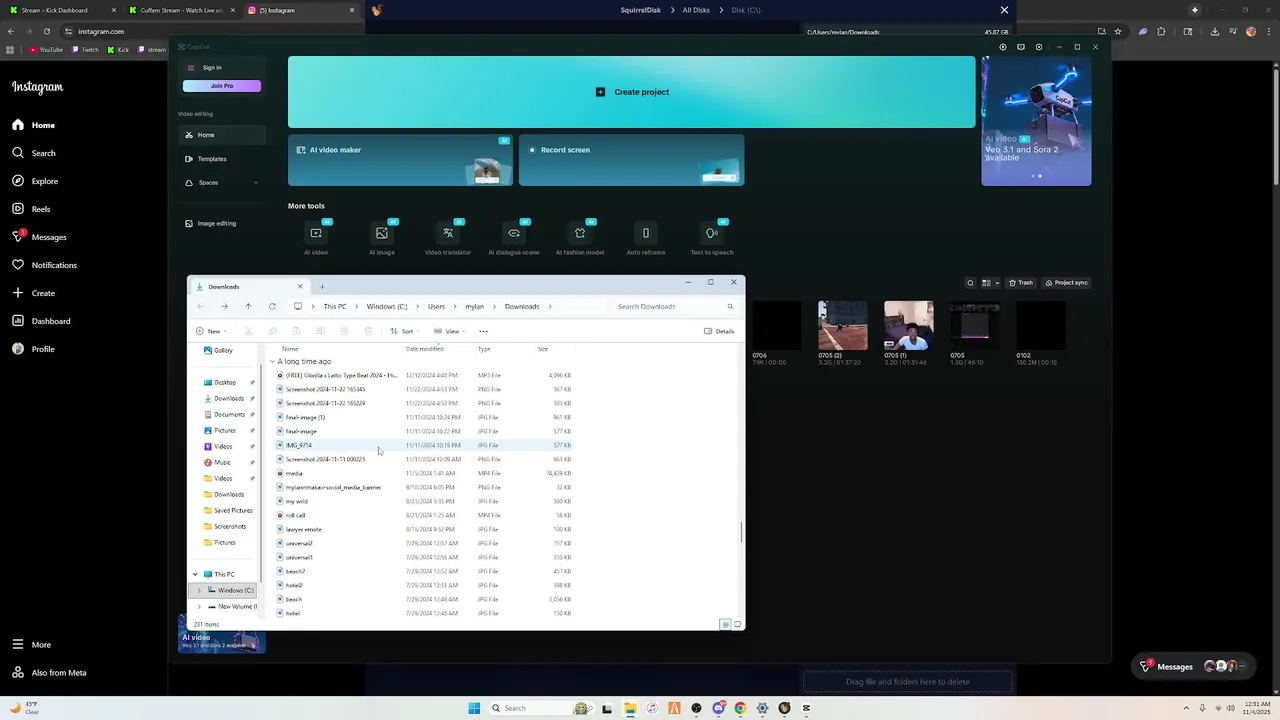The height and width of the screenshot is (720, 1280).
Task: Open Instagram Explore in the sidebar
Action: point(35,181)
